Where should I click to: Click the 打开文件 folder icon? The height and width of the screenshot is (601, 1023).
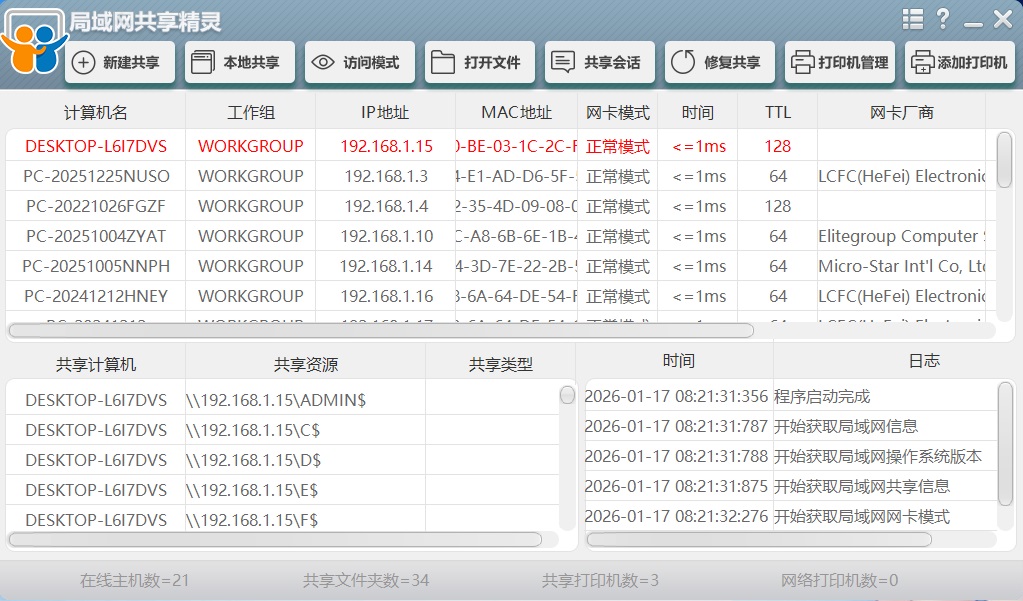point(442,63)
